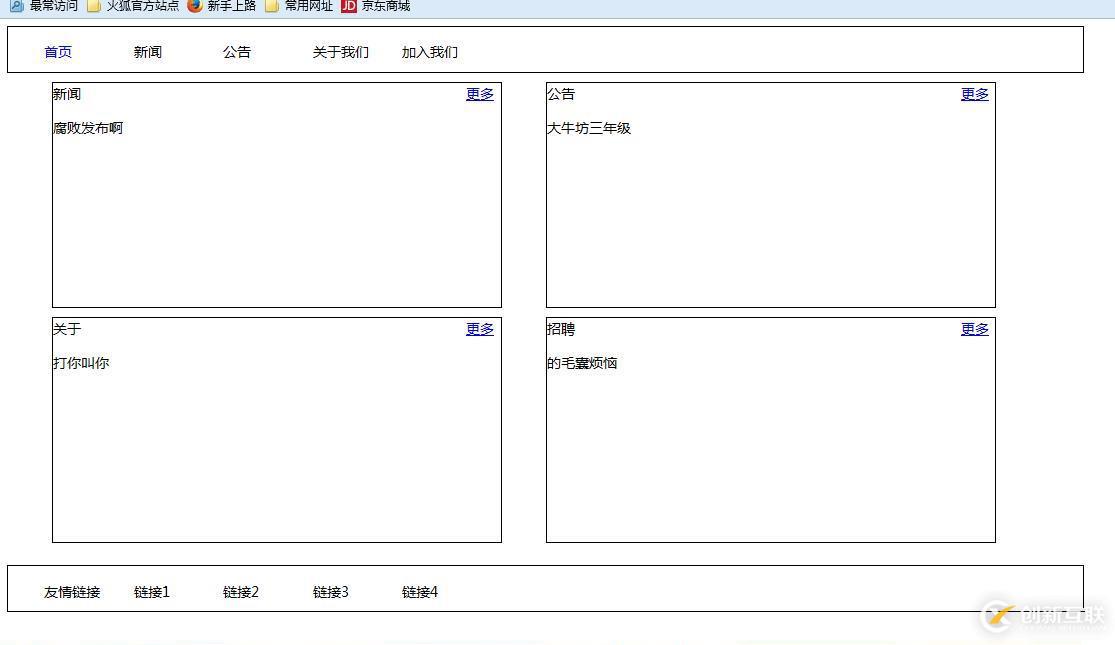Click 更多 in the 招聘 panel
This screenshot has width=1115, height=645.
[x=975, y=329]
